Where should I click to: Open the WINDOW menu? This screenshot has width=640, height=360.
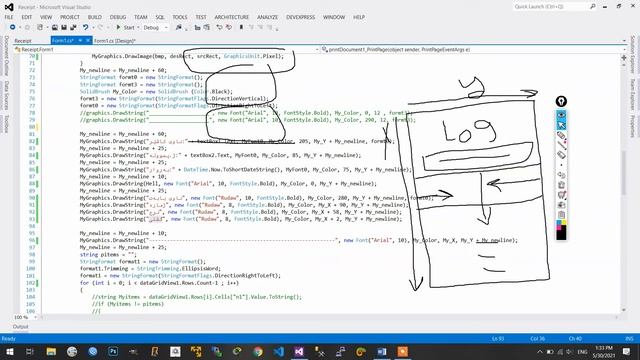pos(334,17)
